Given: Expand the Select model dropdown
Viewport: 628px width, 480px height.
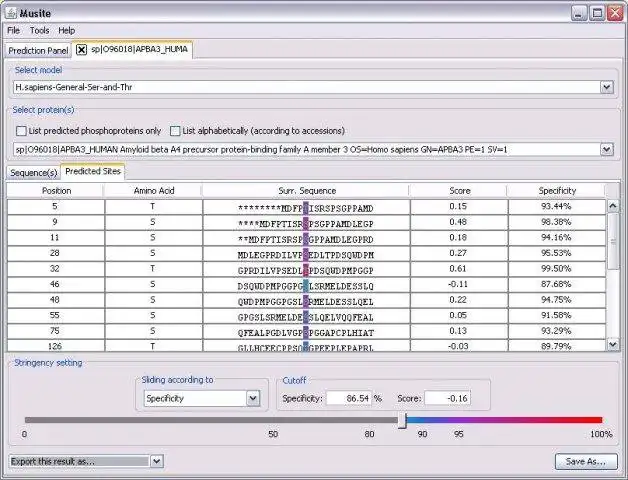Looking at the screenshot, I should (x=607, y=87).
